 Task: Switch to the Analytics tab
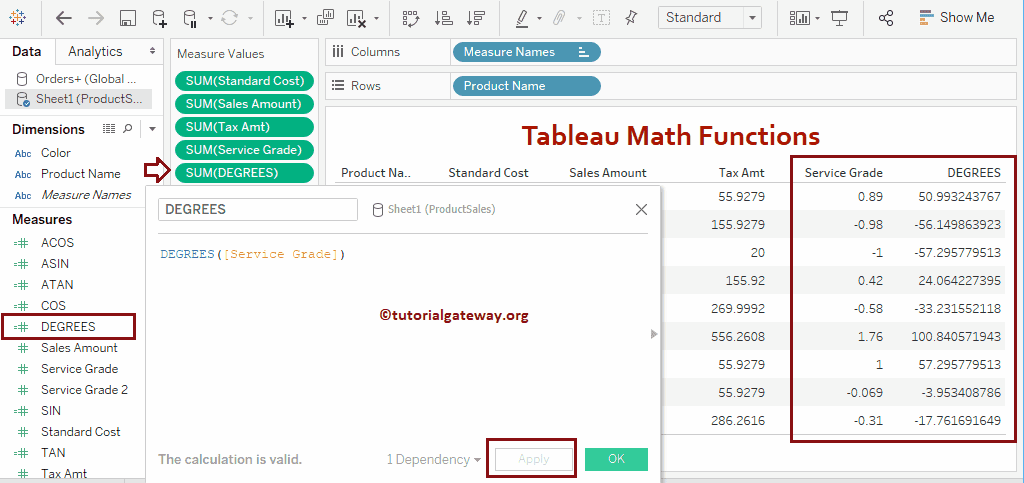tap(95, 52)
